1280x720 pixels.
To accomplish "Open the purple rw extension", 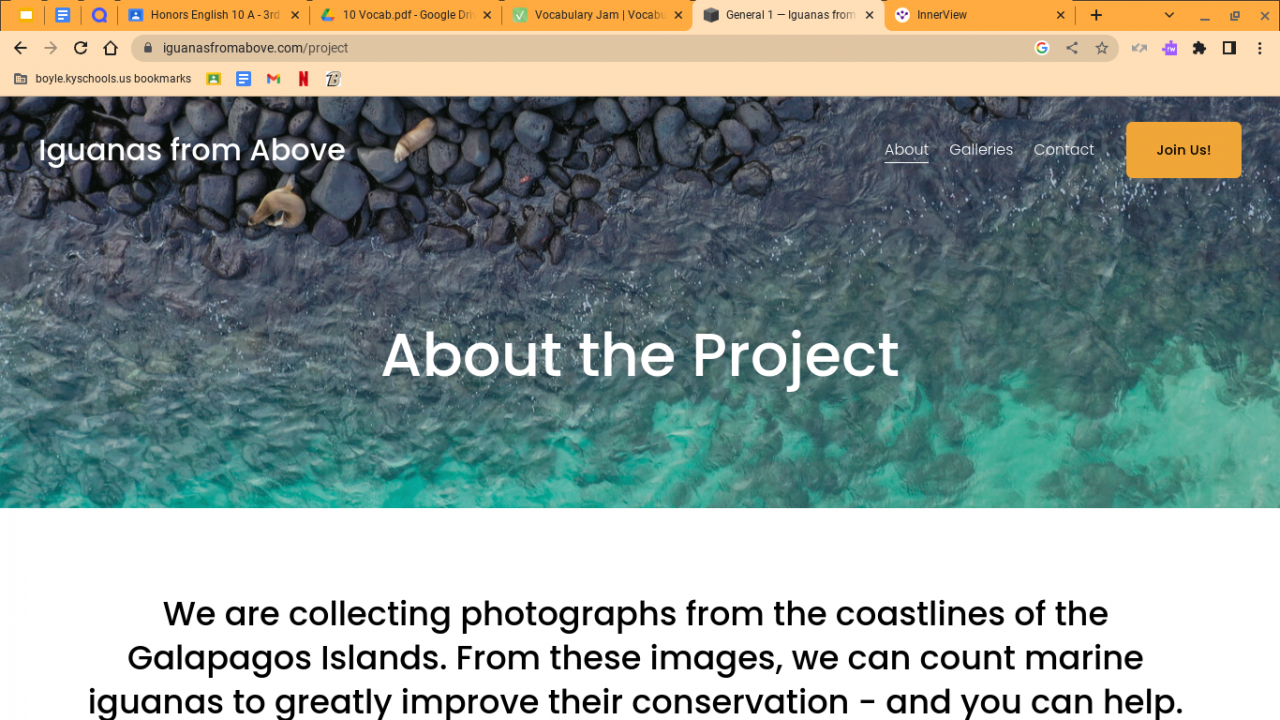I will [x=1169, y=48].
